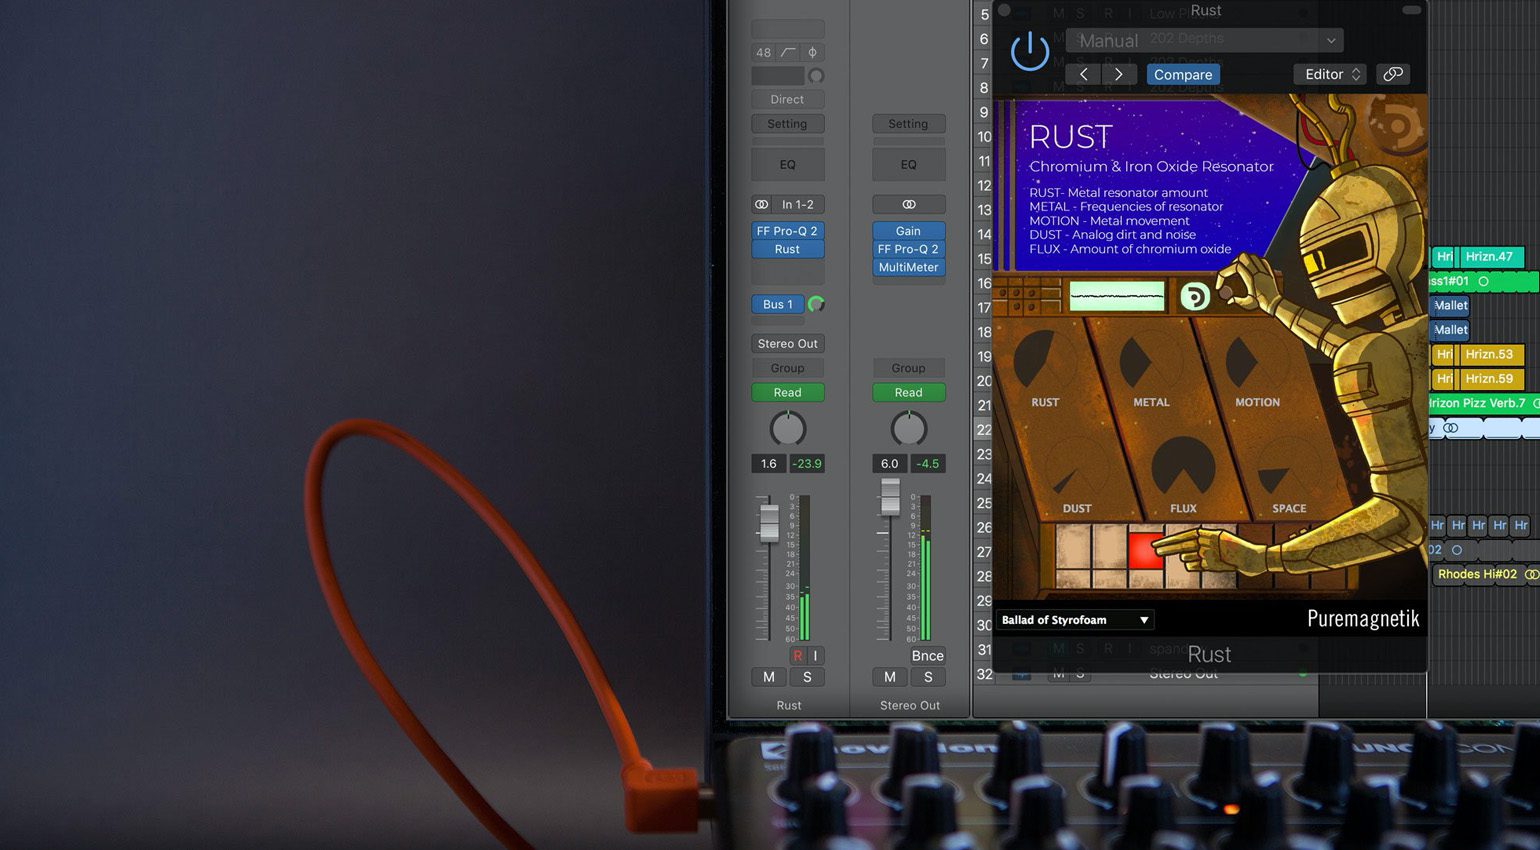Select the Rhodes Hi#02 region
The height and width of the screenshot is (850, 1540).
[1486, 574]
